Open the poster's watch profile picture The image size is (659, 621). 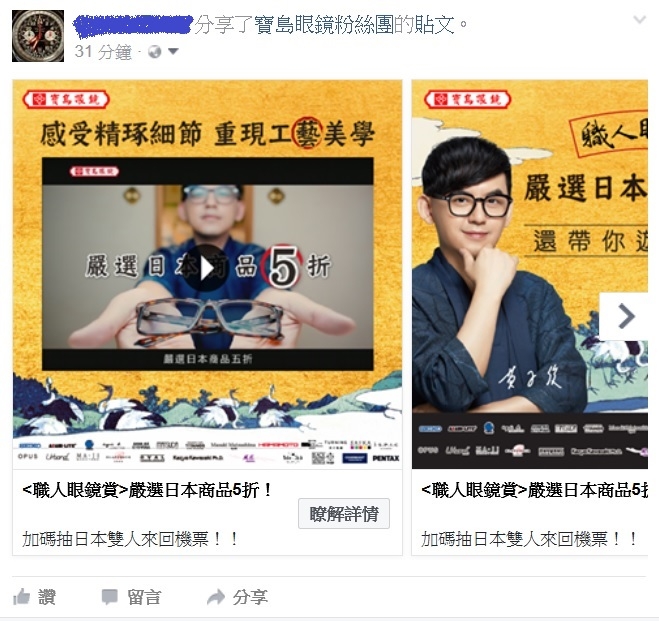click(38, 36)
